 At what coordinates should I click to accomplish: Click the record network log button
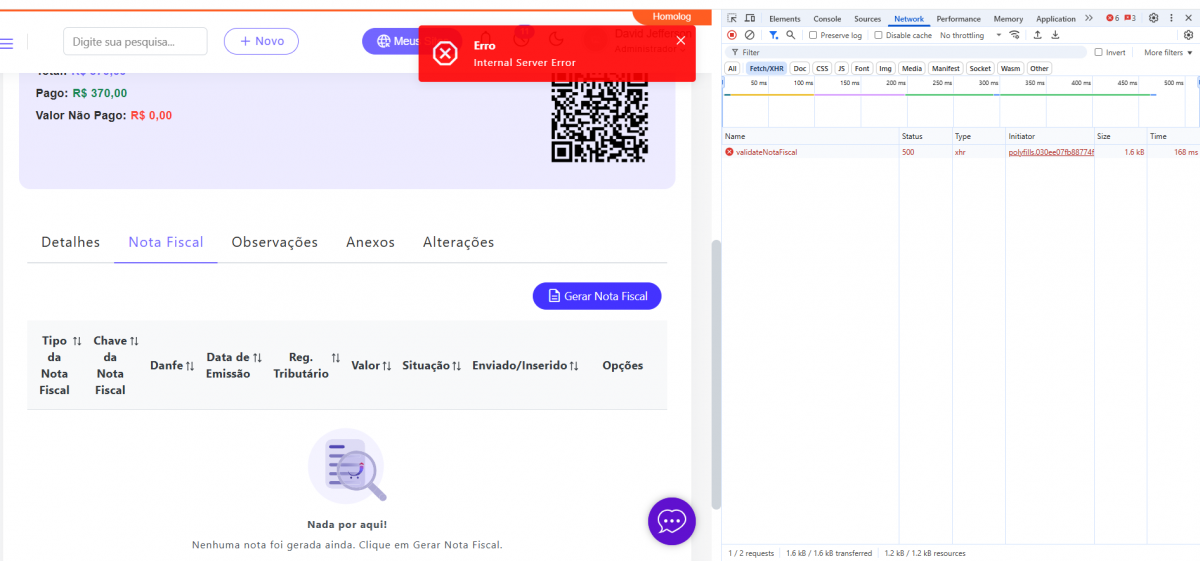(x=732, y=35)
